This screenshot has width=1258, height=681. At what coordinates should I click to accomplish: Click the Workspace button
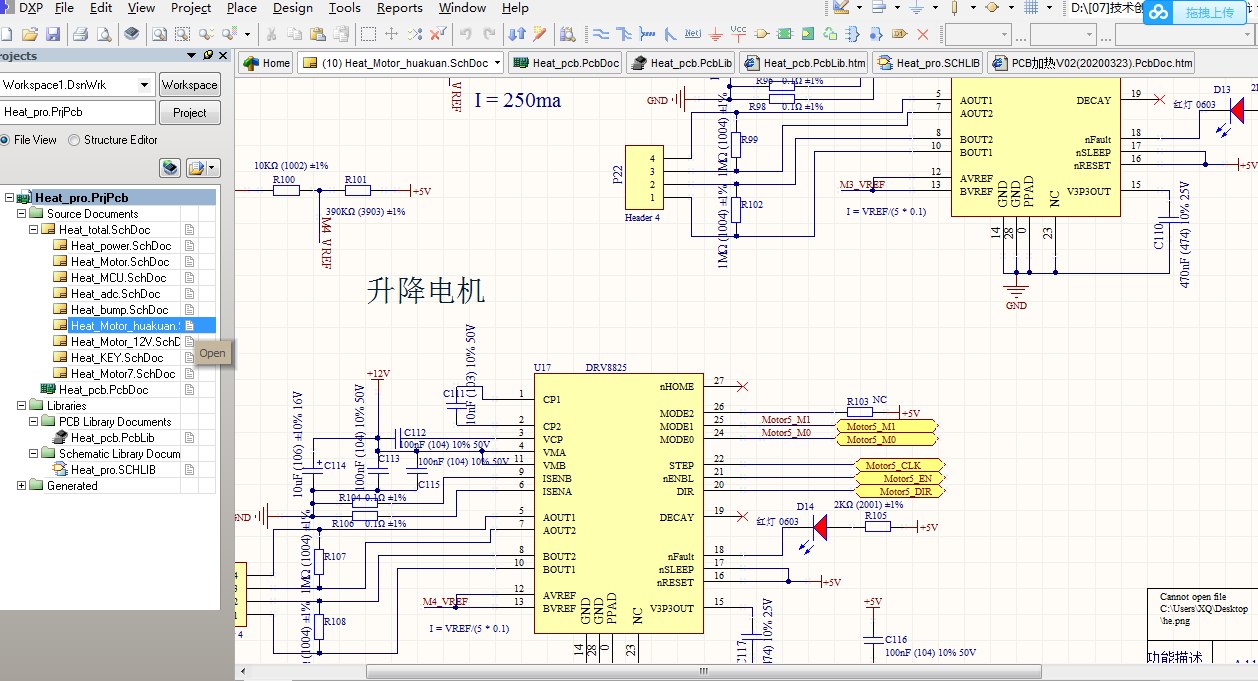coord(189,85)
